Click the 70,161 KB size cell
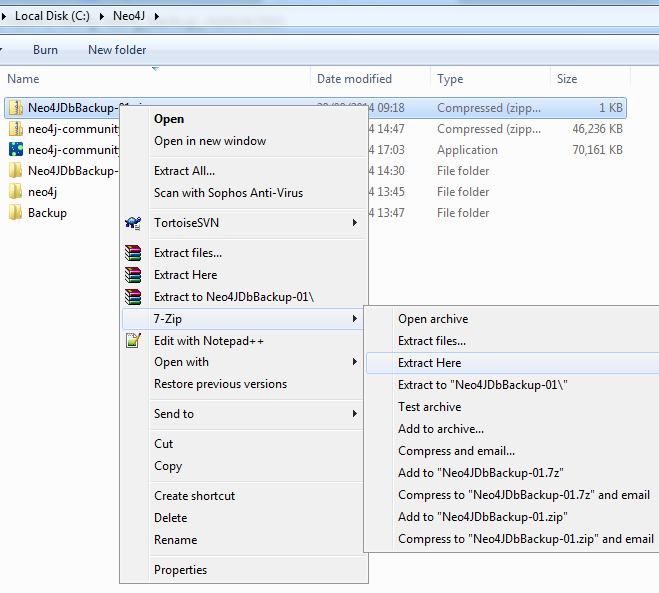This screenshot has height=593, width=659. [597, 150]
